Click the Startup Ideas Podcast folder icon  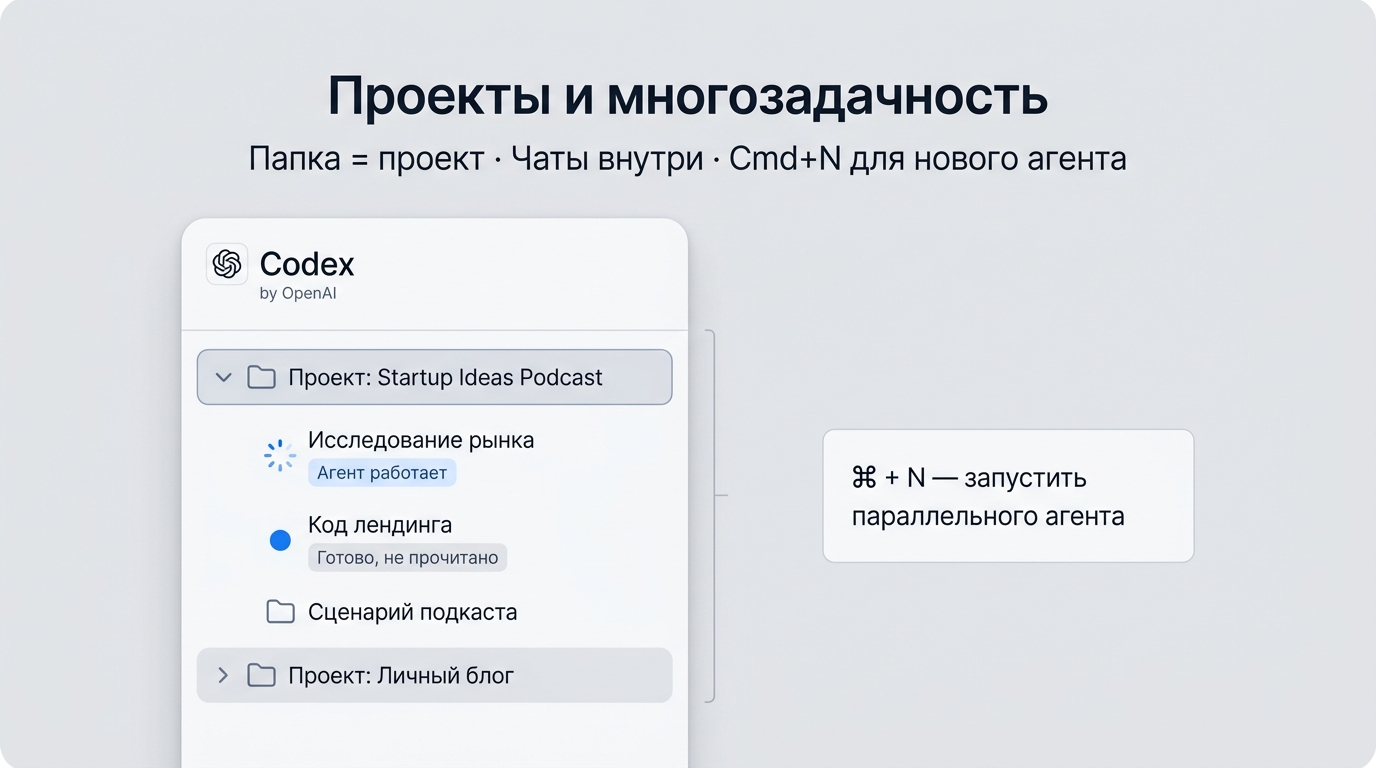(x=261, y=377)
